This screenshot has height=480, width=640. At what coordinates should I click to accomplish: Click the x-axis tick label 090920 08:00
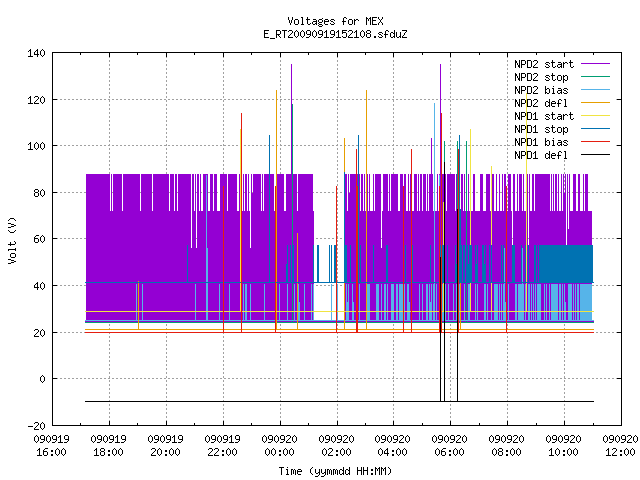507,446
